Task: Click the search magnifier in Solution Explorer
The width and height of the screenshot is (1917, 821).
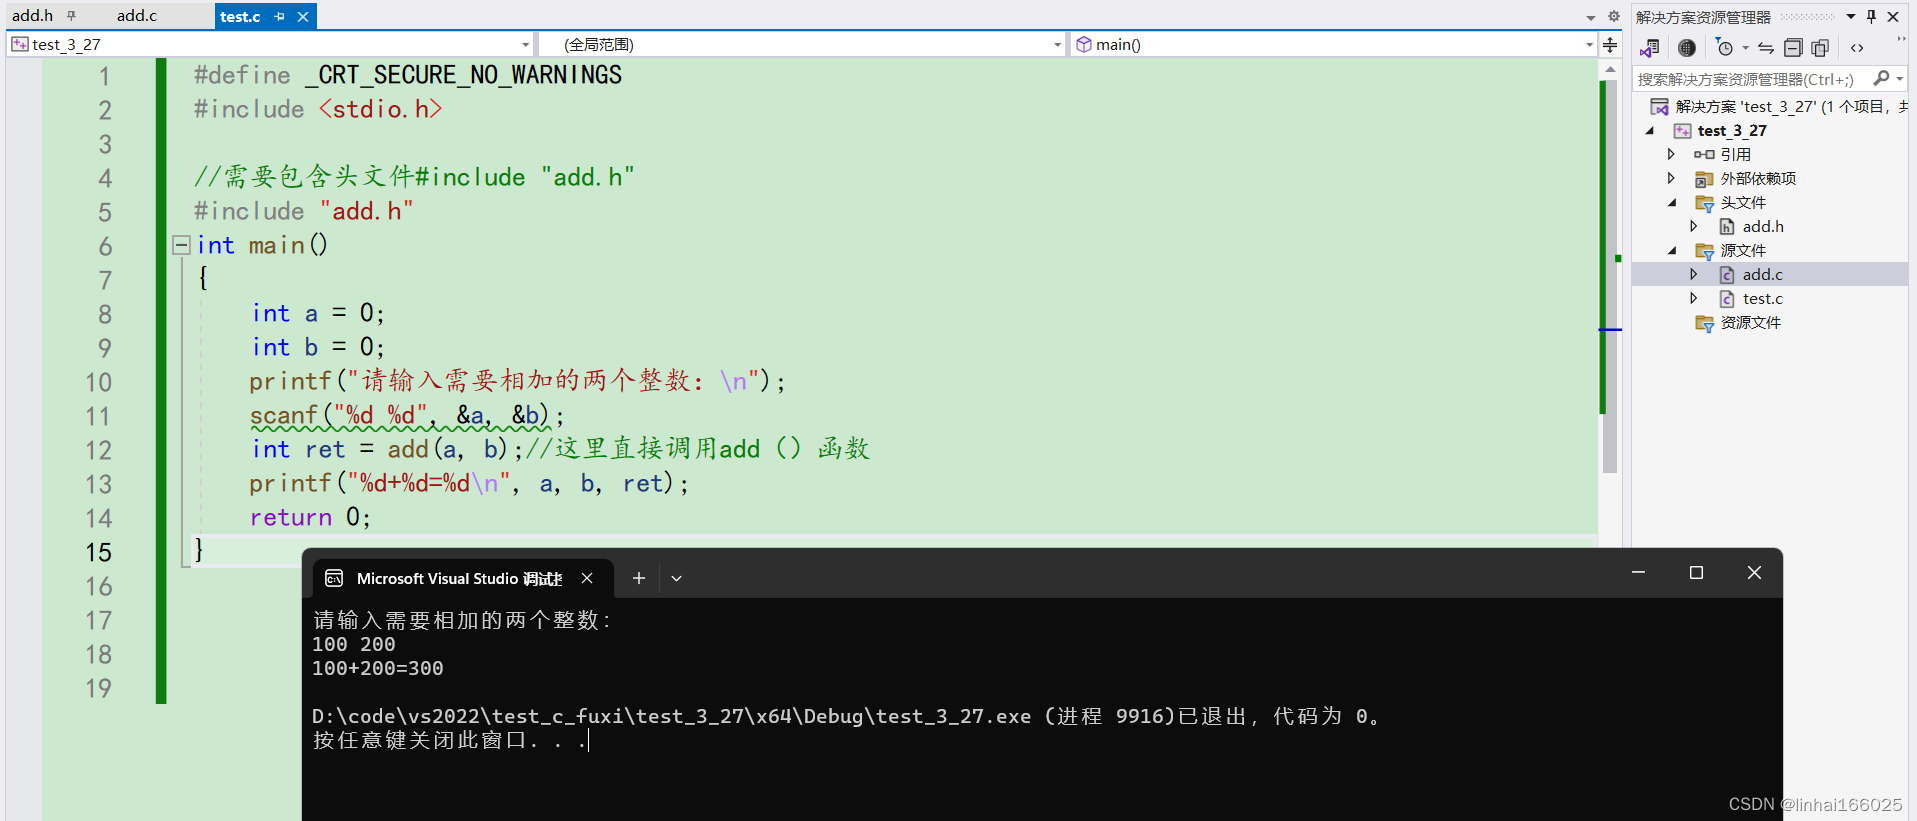Action: 1881,78
